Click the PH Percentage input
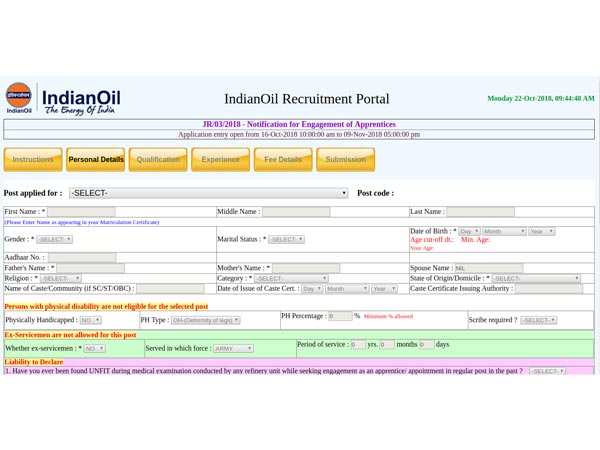600x450 pixels. [340, 316]
